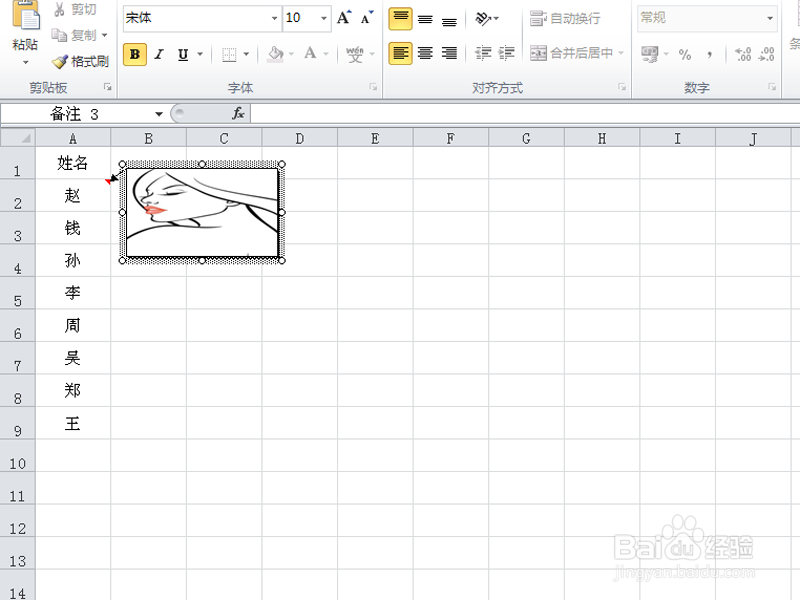The height and width of the screenshot is (600, 800).
Task: Click cell containing 孙
Action: (73, 261)
